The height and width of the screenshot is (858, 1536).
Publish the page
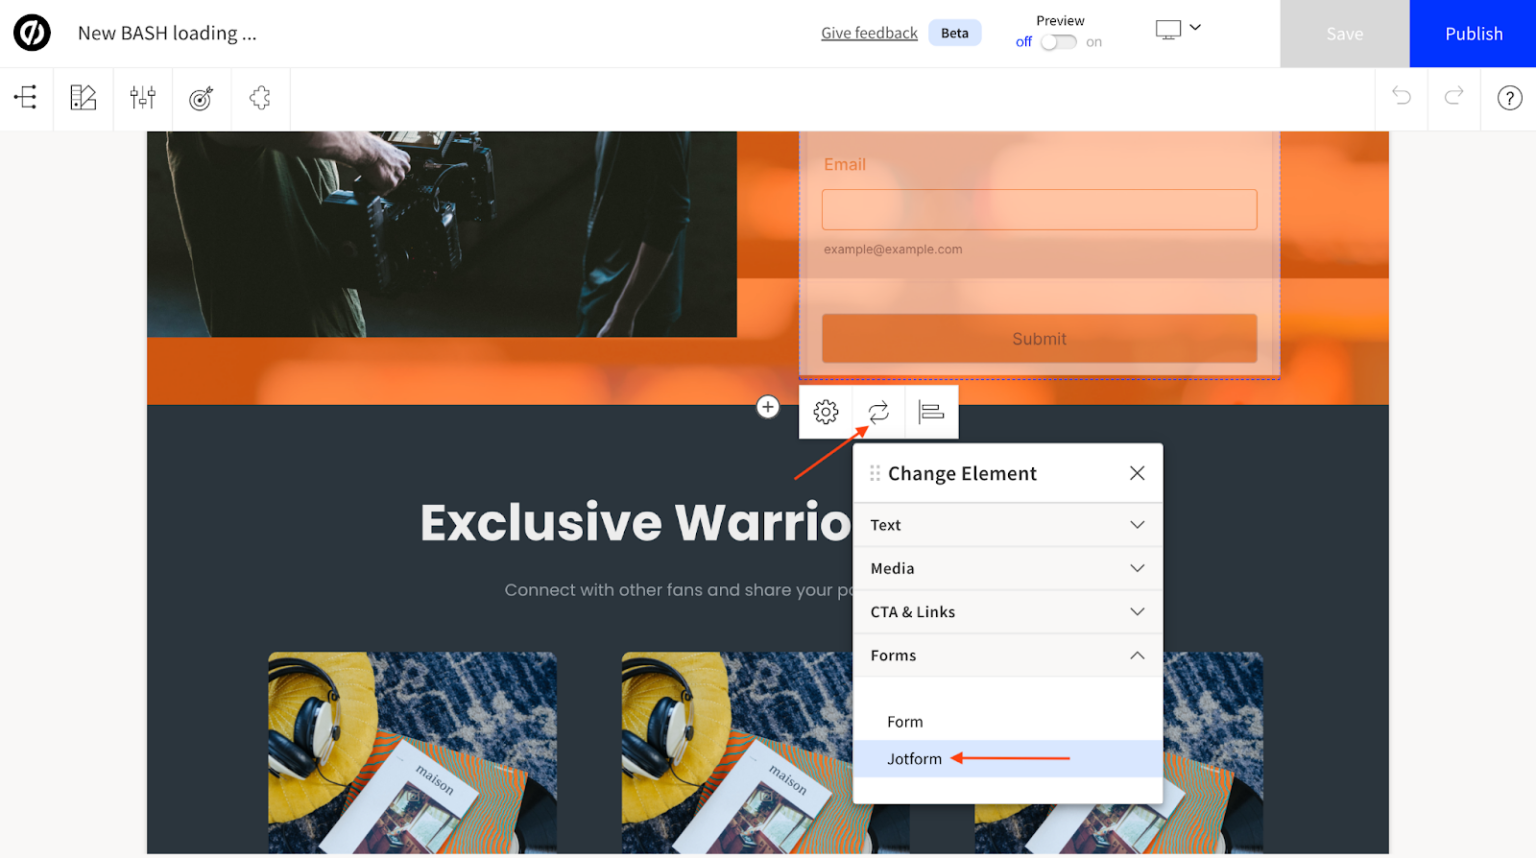click(1473, 33)
